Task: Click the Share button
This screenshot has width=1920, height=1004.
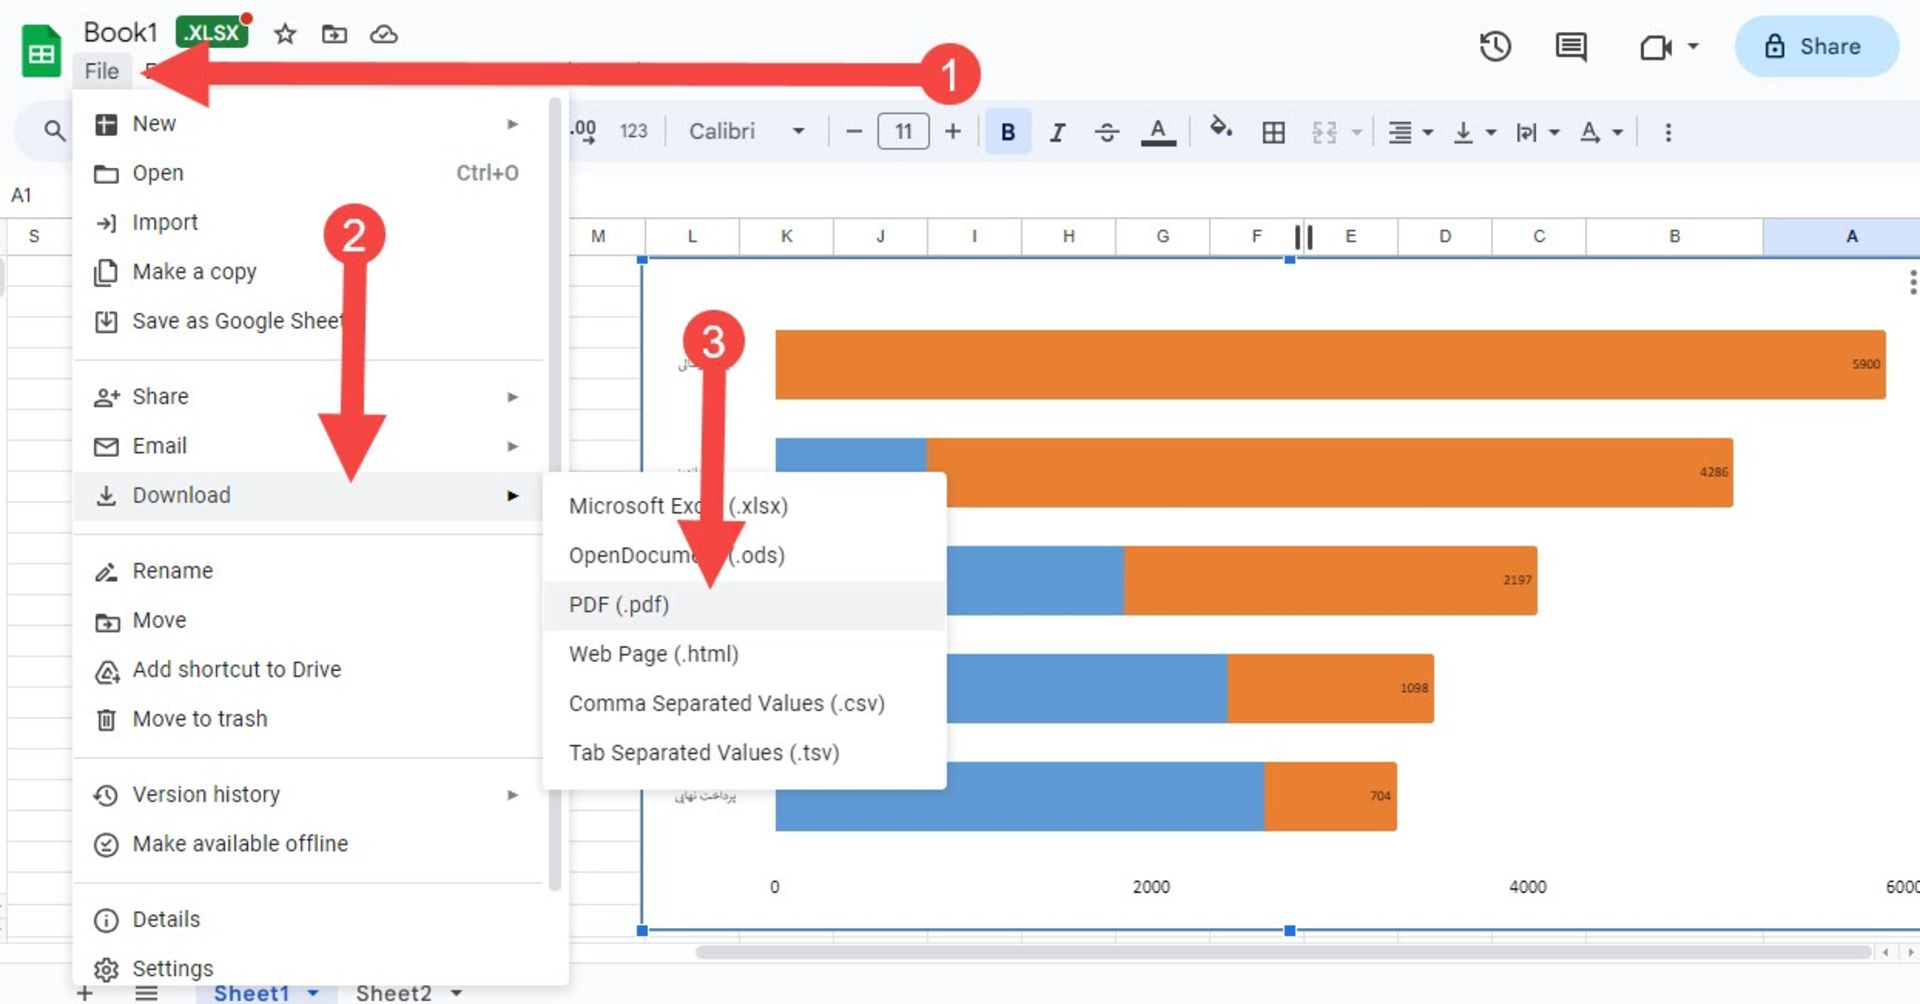Action: click(1816, 47)
